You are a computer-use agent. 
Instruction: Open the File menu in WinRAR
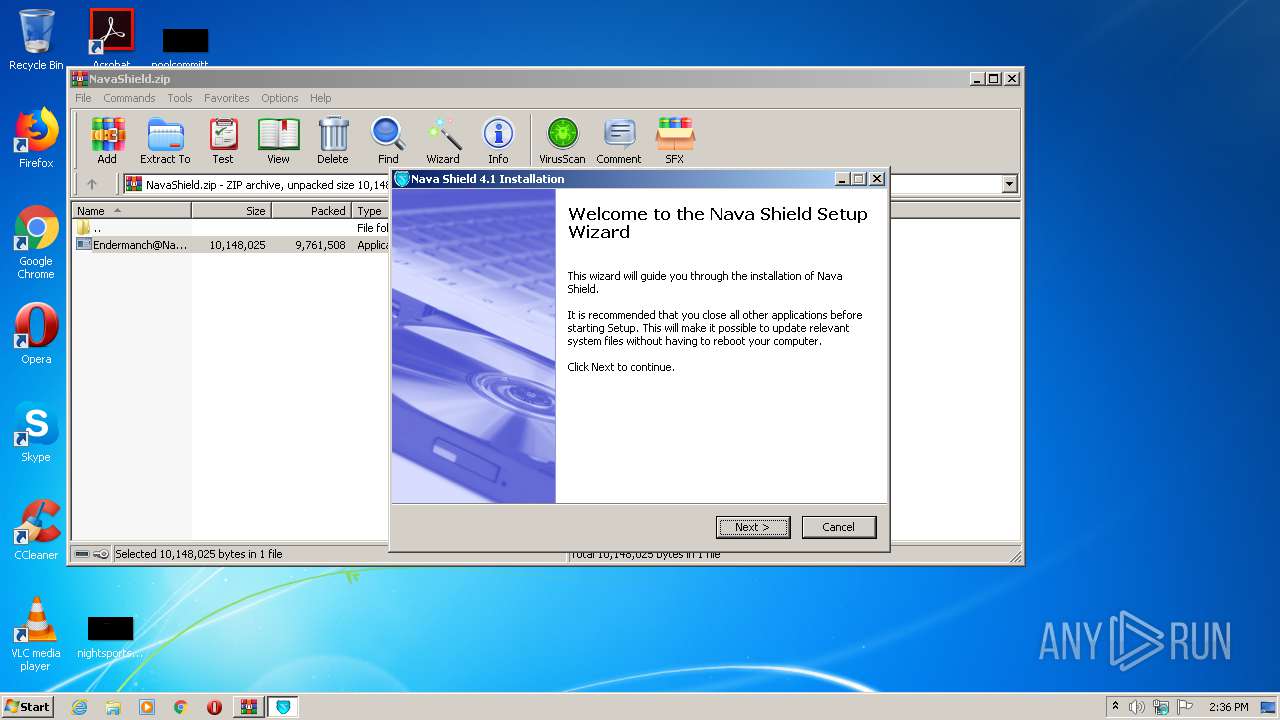click(x=83, y=98)
